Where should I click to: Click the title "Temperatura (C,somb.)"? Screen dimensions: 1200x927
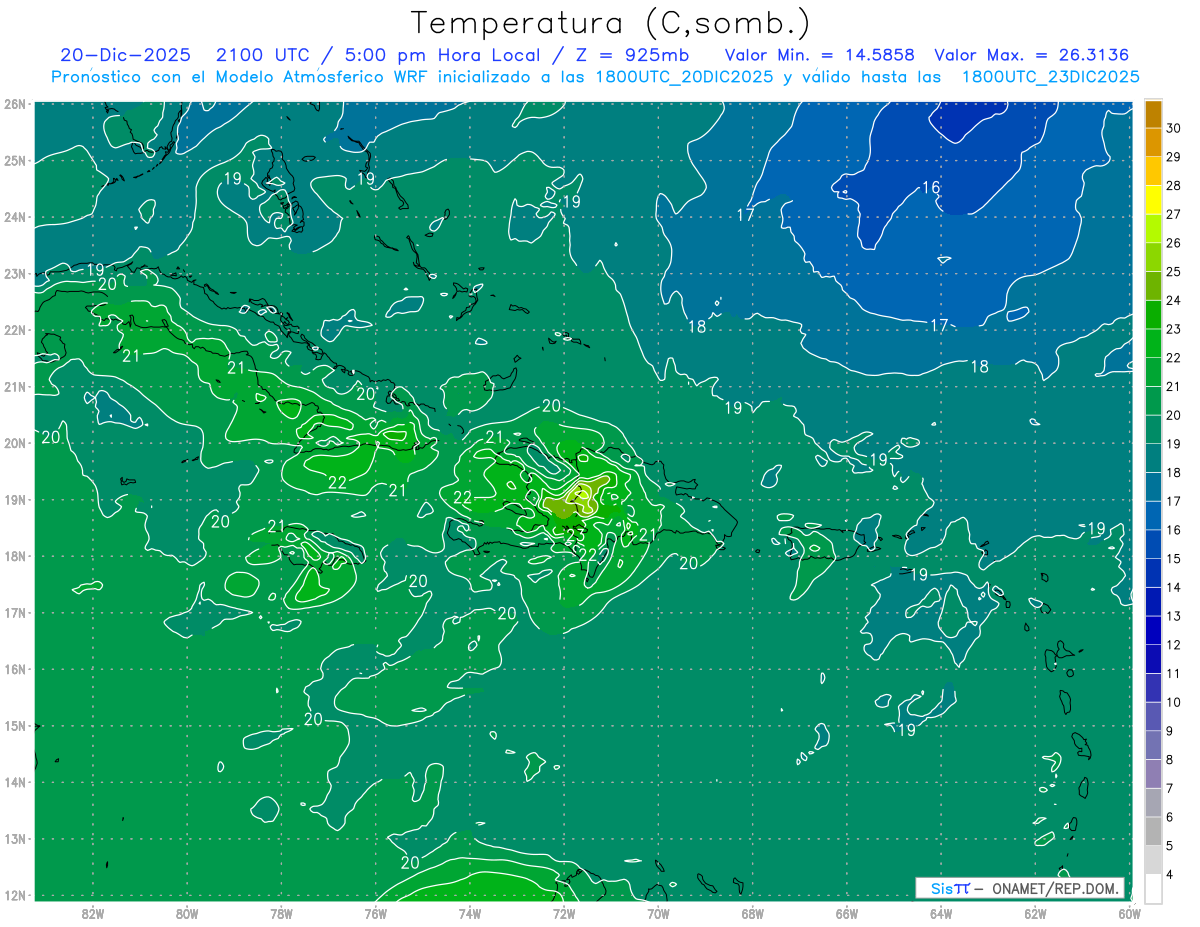(611, 23)
